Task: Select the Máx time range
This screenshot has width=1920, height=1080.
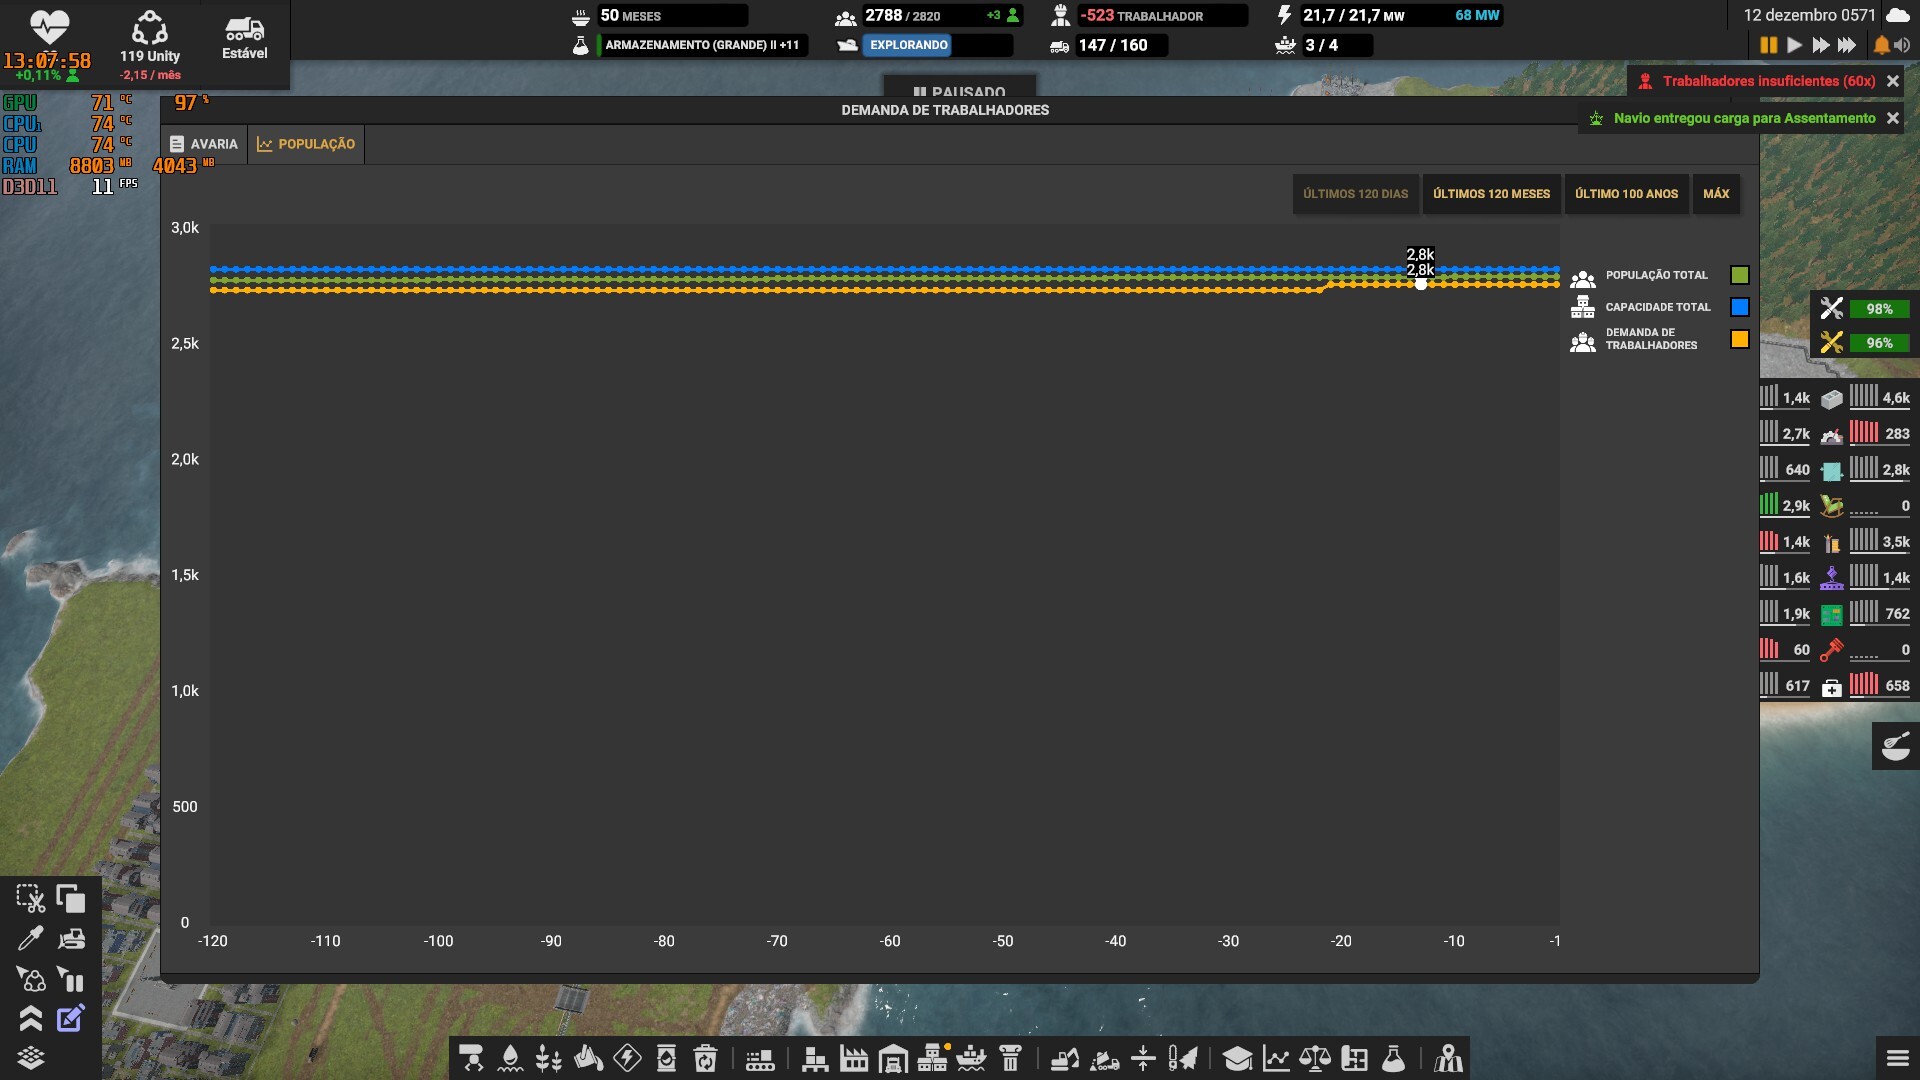Action: tap(1716, 194)
